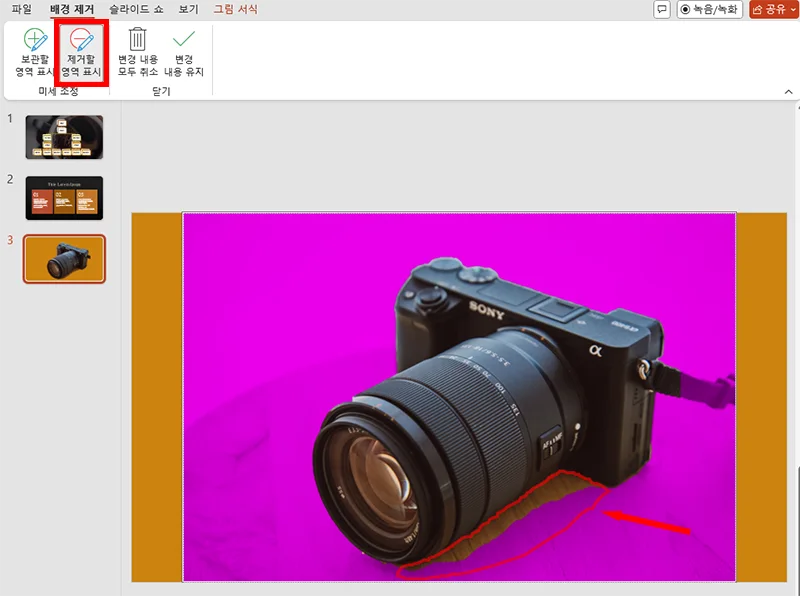Open the 보기 tab
This screenshot has width=800, height=596.
click(188, 9)
